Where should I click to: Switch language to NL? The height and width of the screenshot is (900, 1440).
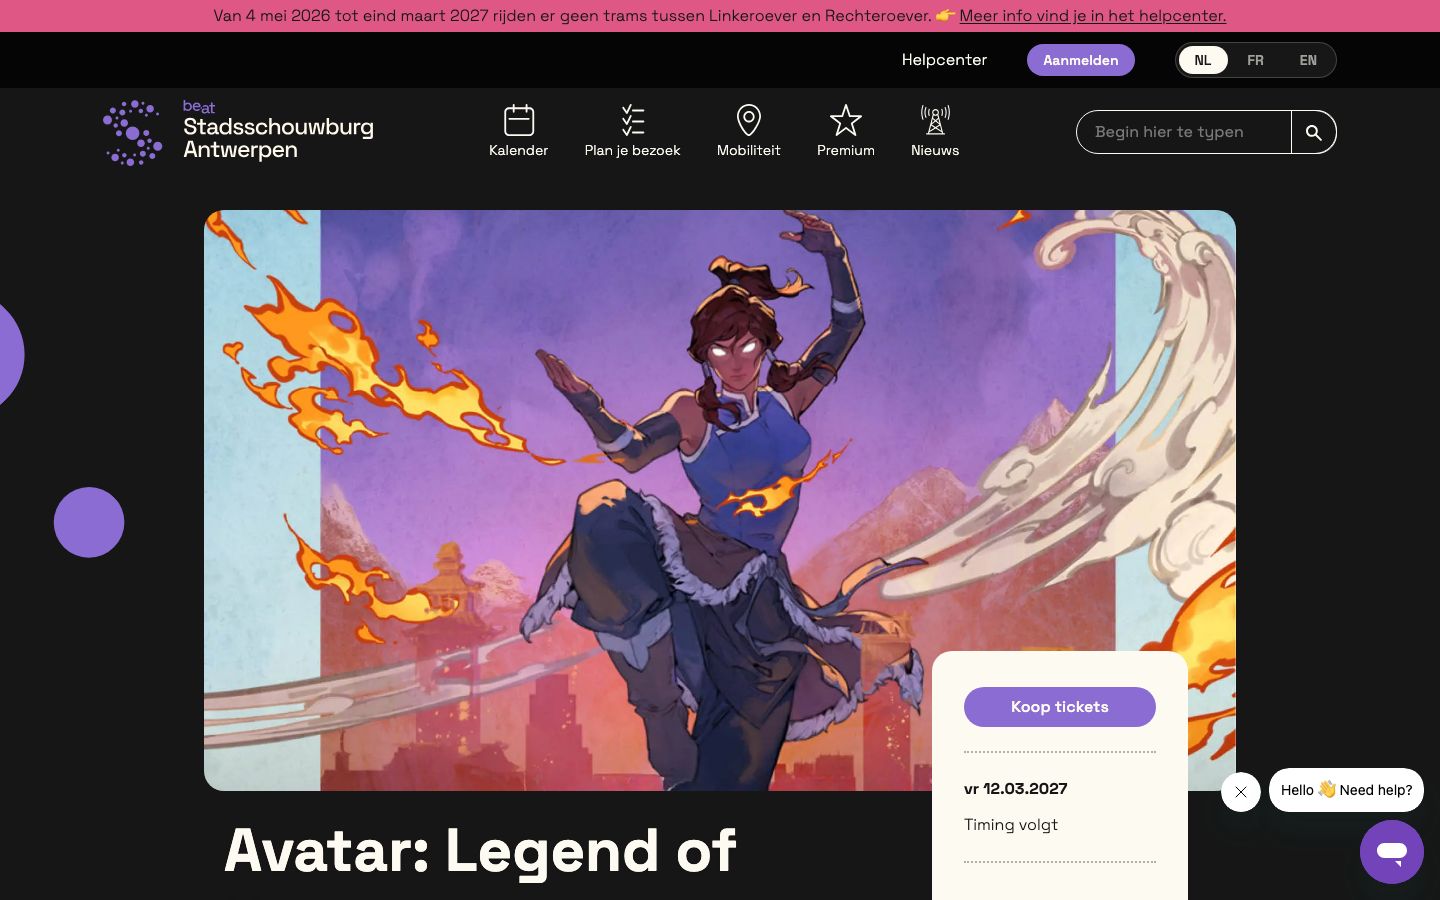(x=1203, y=60)
